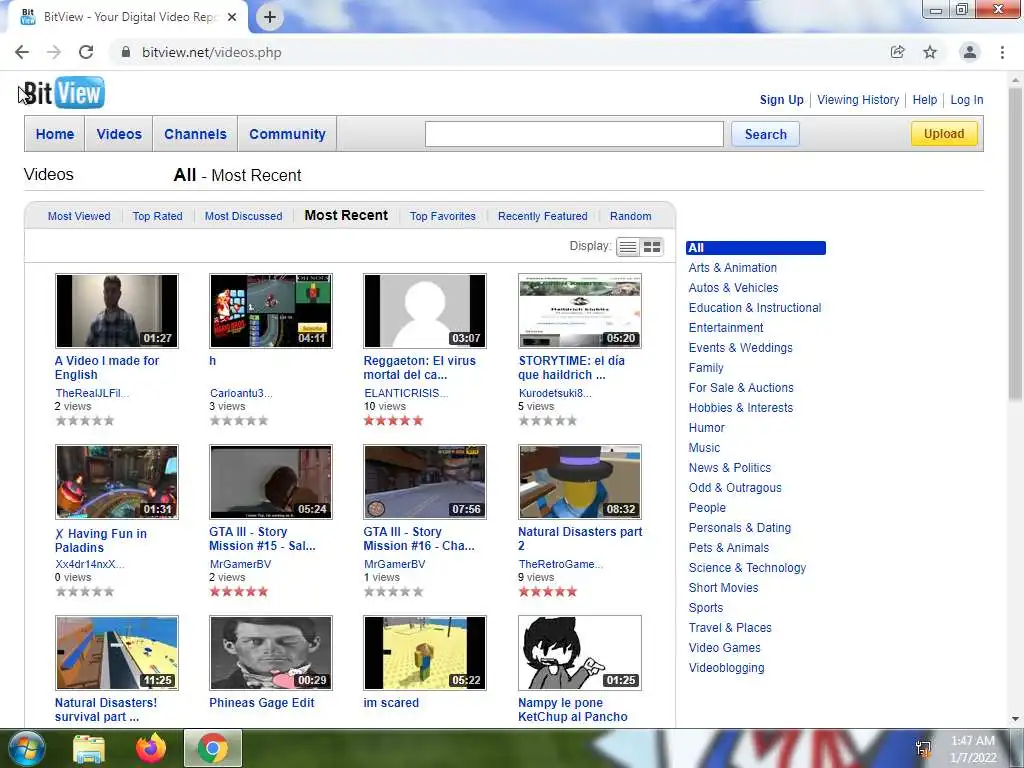The width and height of the screenshot is (1024, 768).
Task: Open GTA III Story Mission #15 thumbnail
Action: coord(271,482)
